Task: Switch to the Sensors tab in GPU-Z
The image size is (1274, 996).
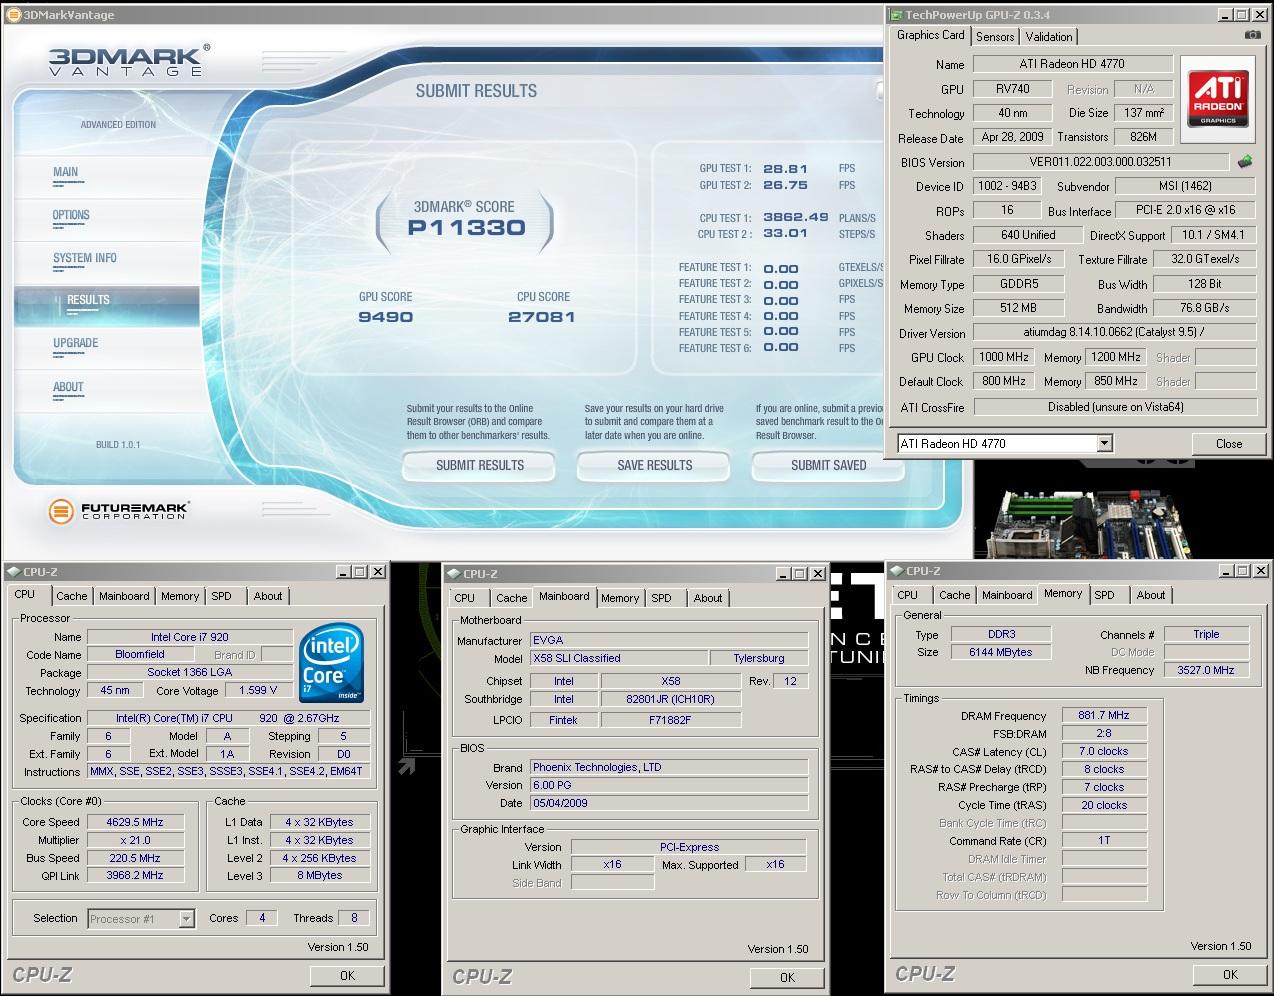Action: pyautogui.click(x=995, y=36)
